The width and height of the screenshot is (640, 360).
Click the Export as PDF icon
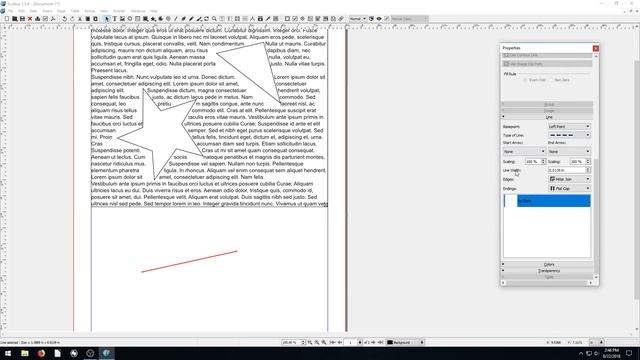pyautogui.click(x=53, y=19)
